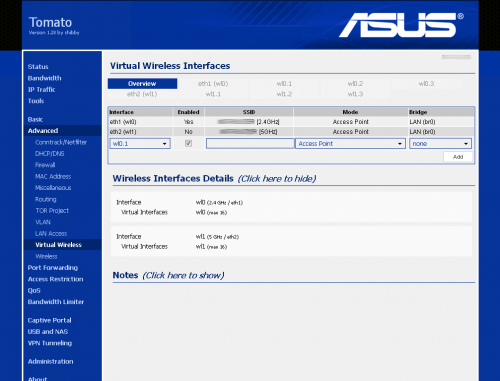This screenshot has height=381, width=500.
Task: Open the wl0.1 interface dropdown
Action: [x=140, y=144]
